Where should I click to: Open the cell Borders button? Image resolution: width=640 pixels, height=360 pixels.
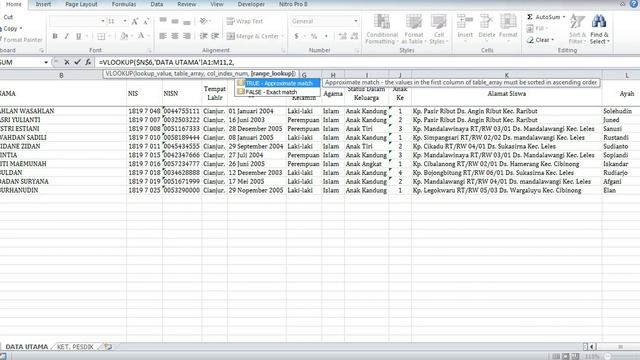[101, 36]
